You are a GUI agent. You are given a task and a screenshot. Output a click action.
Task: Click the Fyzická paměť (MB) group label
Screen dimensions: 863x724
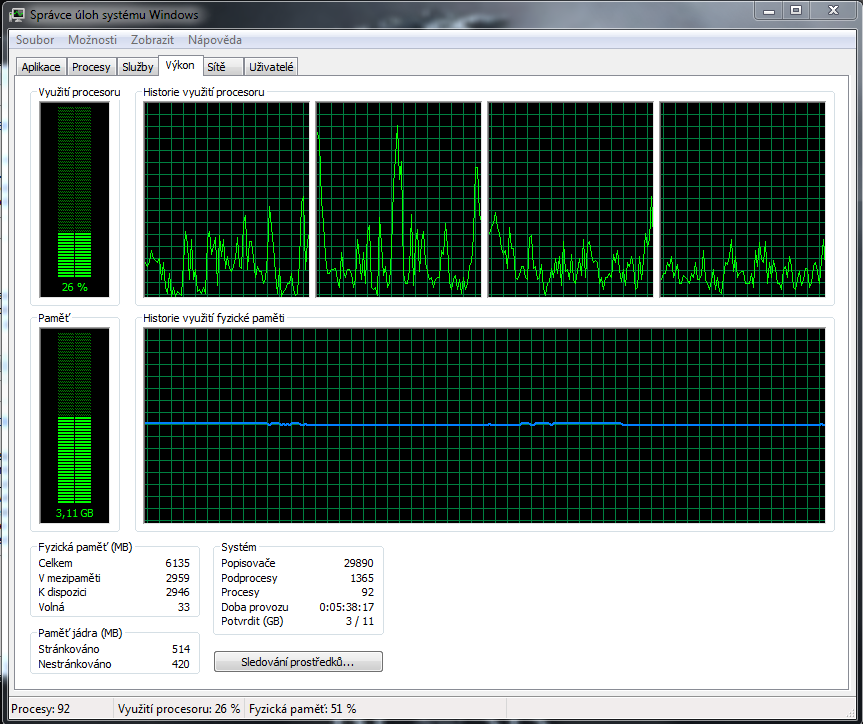coord(85,547)
